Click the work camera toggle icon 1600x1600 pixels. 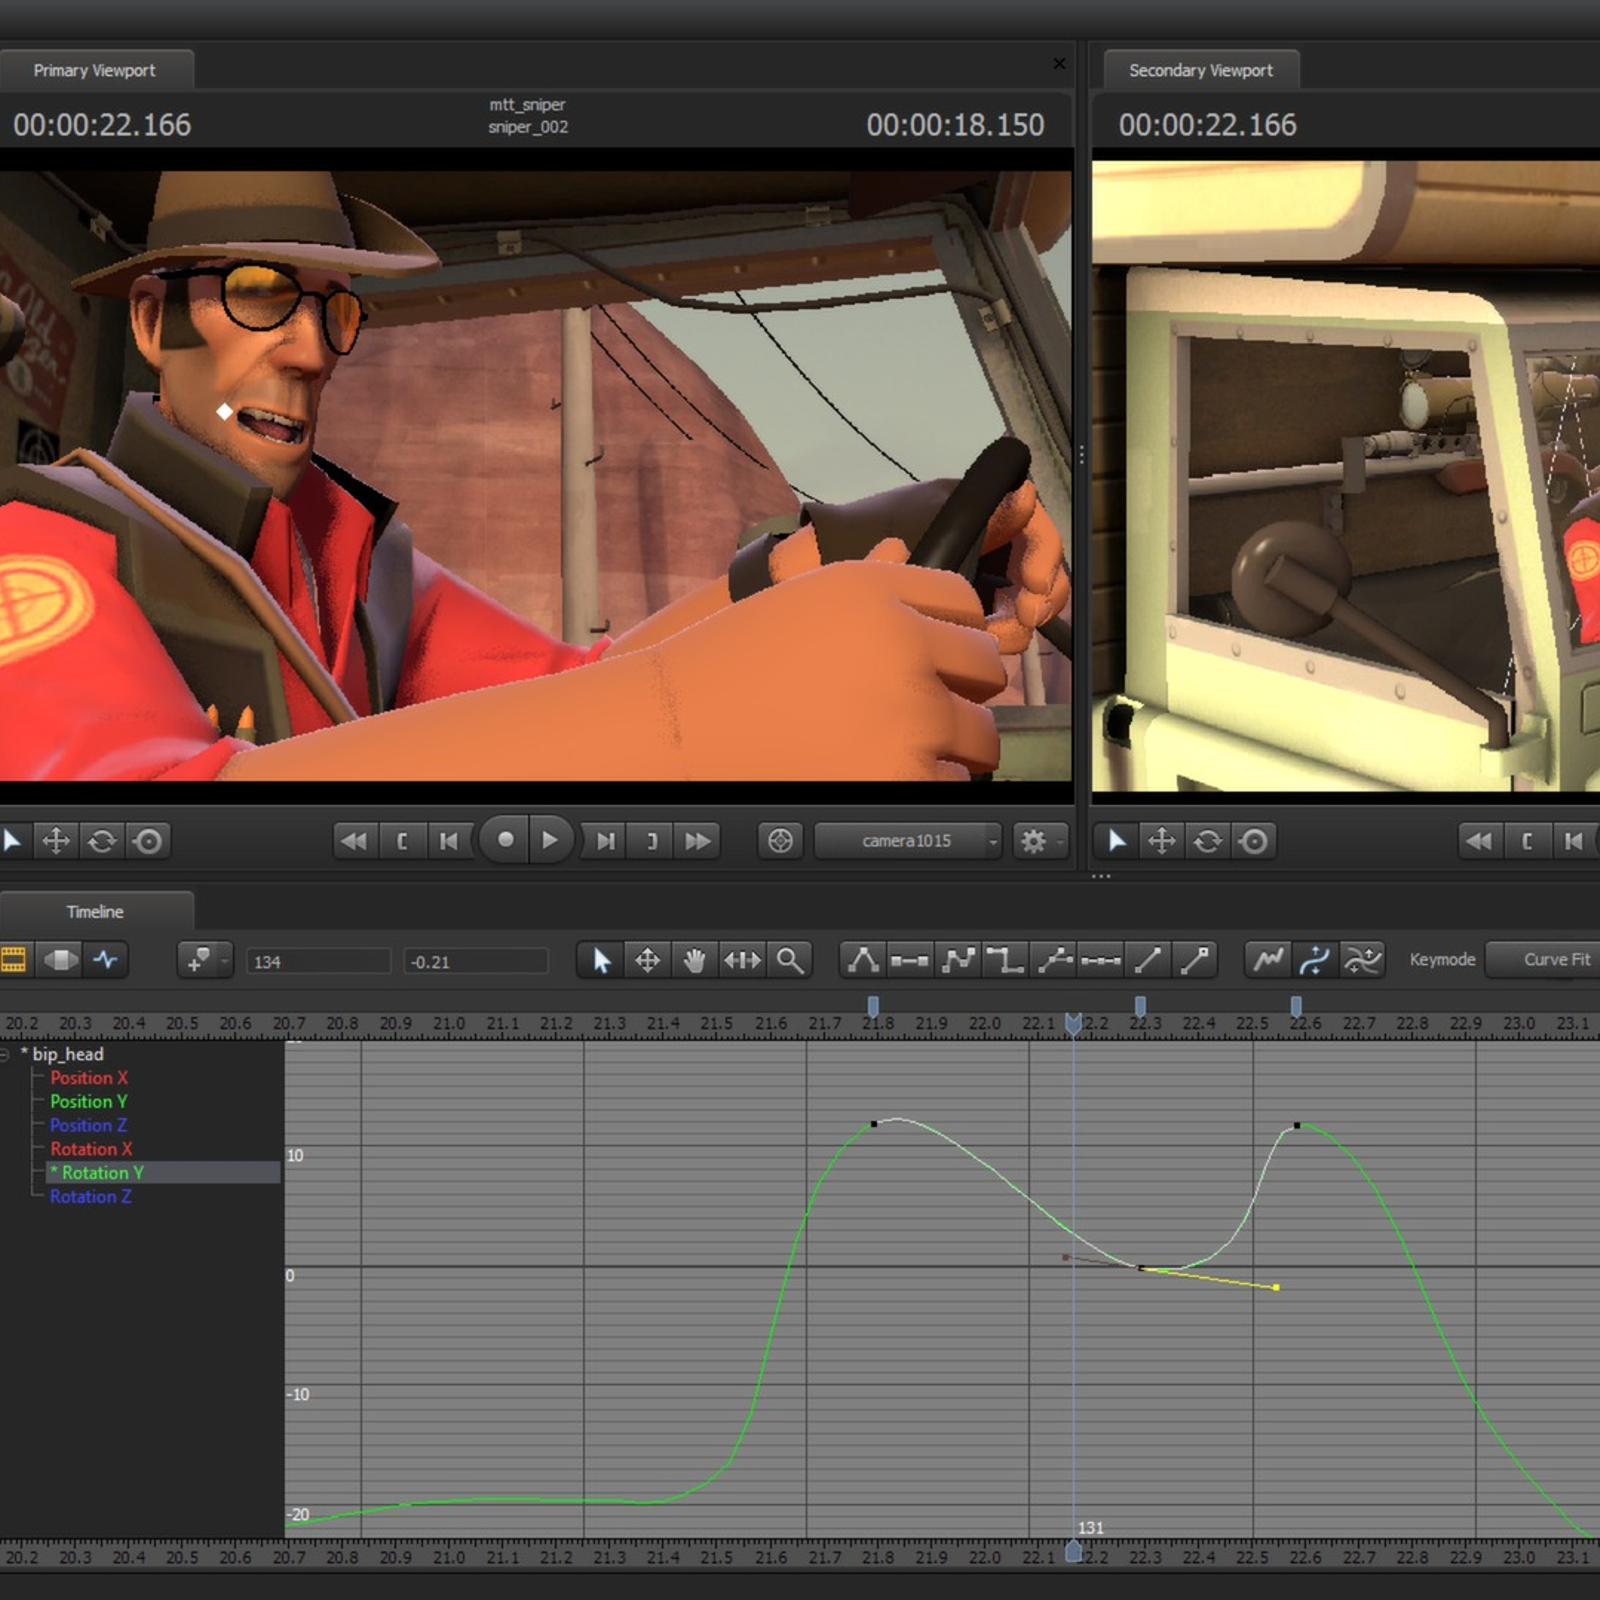point(781,841)
